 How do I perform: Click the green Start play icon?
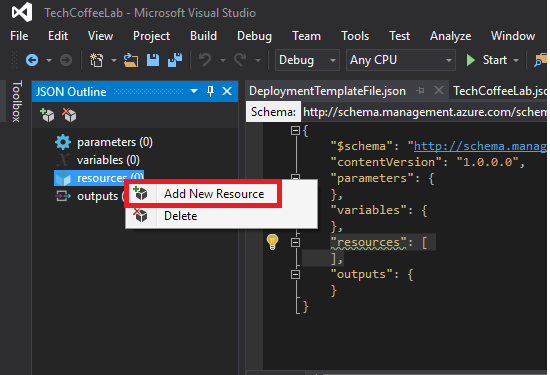(x=471, y=60)
